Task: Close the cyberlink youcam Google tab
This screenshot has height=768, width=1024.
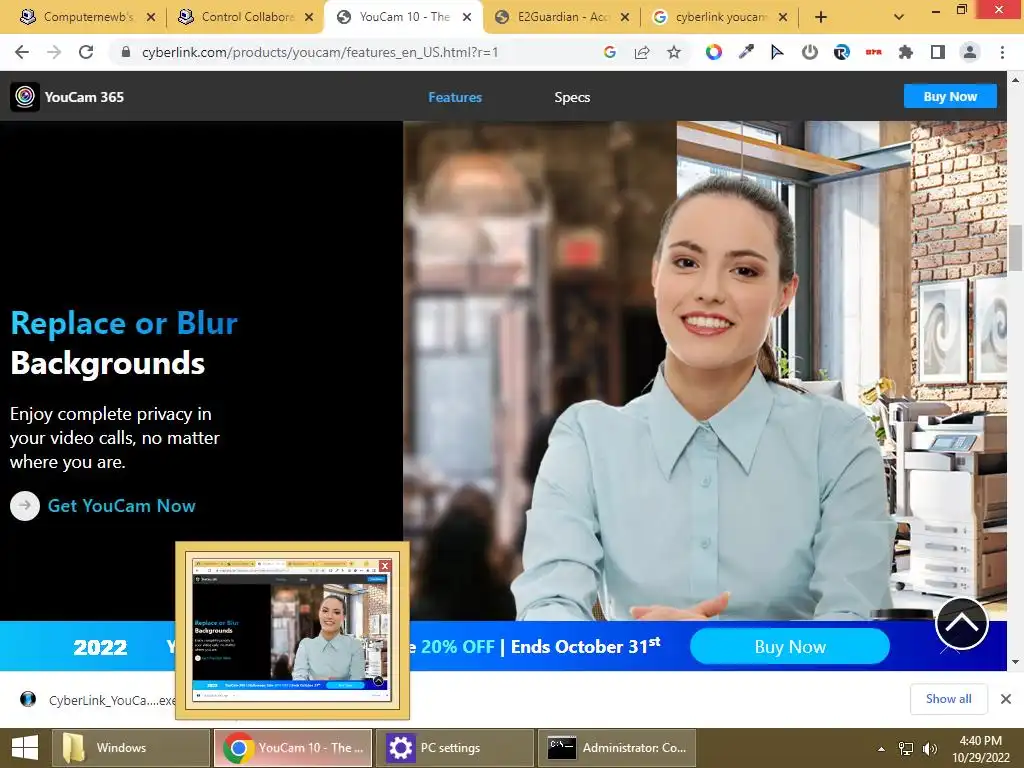Action: 783,17
